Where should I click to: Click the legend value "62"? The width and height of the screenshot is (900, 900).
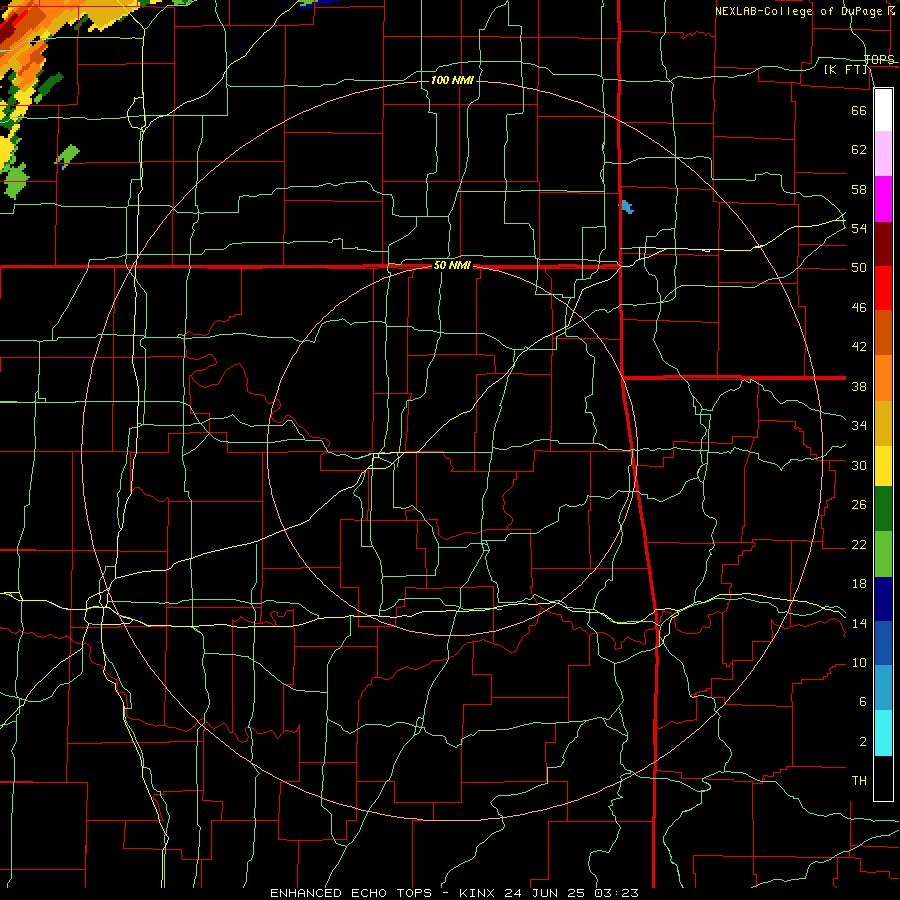(859, 150)
